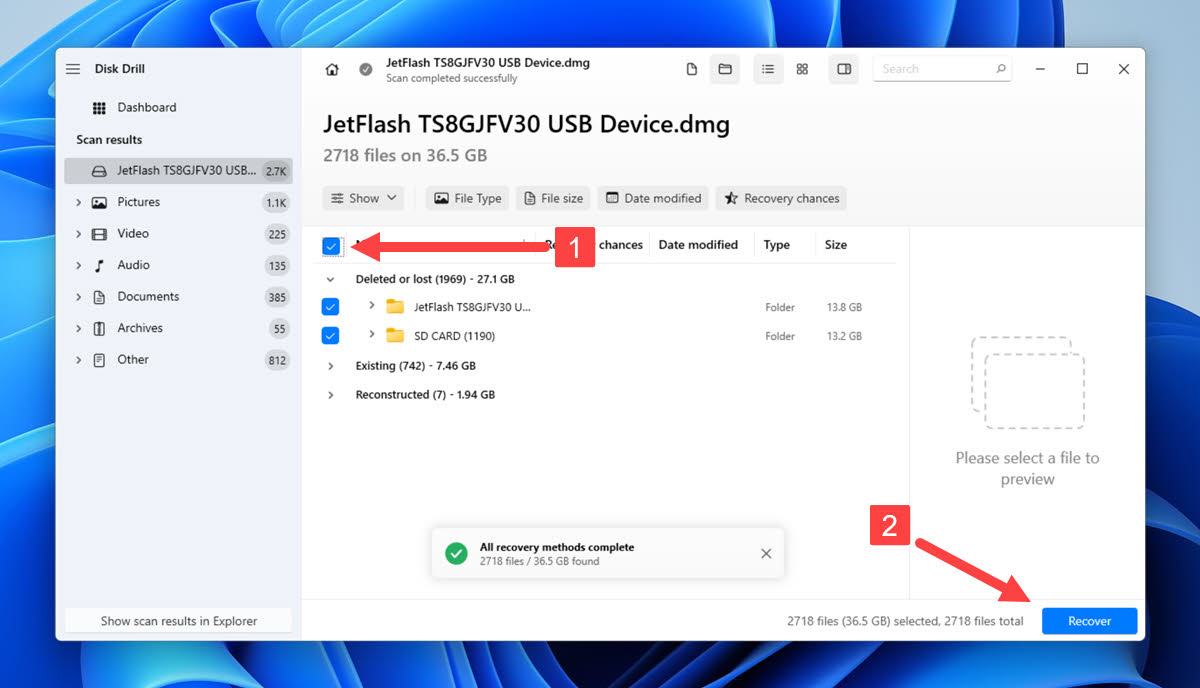Open the Pictures category

pyautogui.click(x=138, y=202)
